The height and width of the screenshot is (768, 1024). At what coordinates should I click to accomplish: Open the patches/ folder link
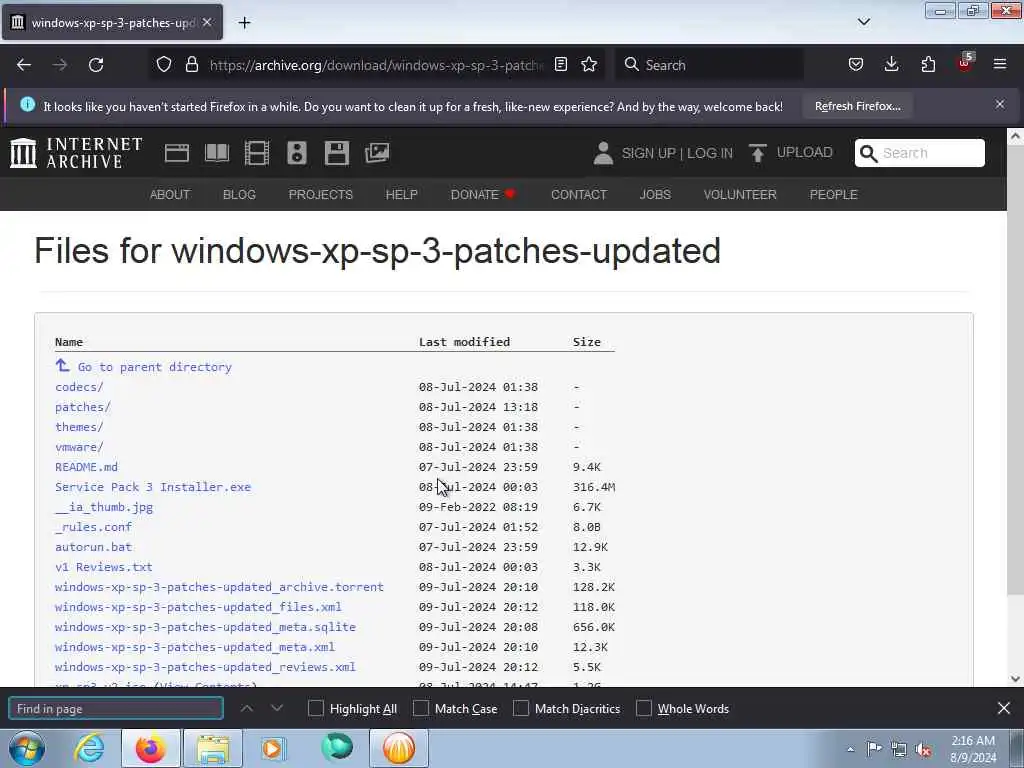[83, 407]
